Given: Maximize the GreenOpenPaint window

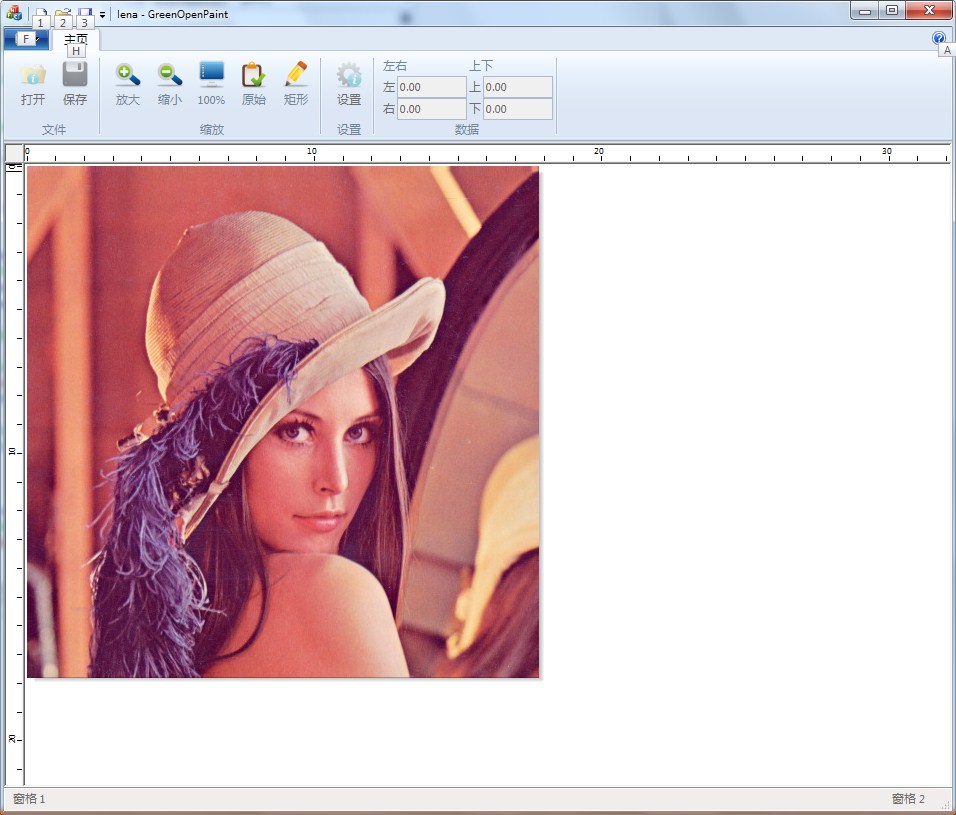Looking at the screenshot, I should [x=891, y=11].
